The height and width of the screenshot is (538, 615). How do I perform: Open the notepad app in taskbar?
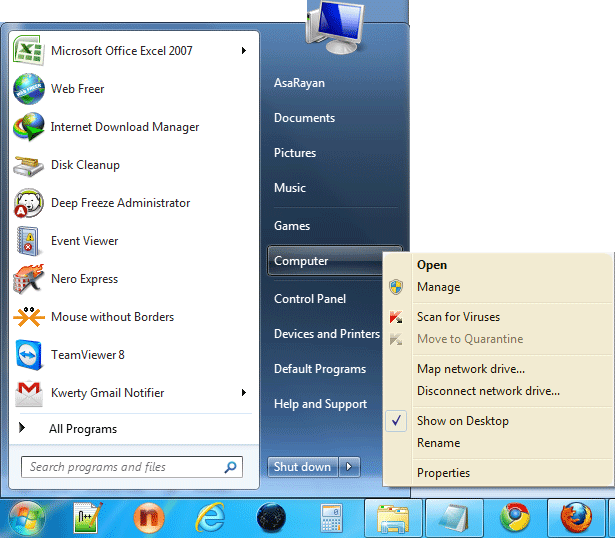coord(454,519)
